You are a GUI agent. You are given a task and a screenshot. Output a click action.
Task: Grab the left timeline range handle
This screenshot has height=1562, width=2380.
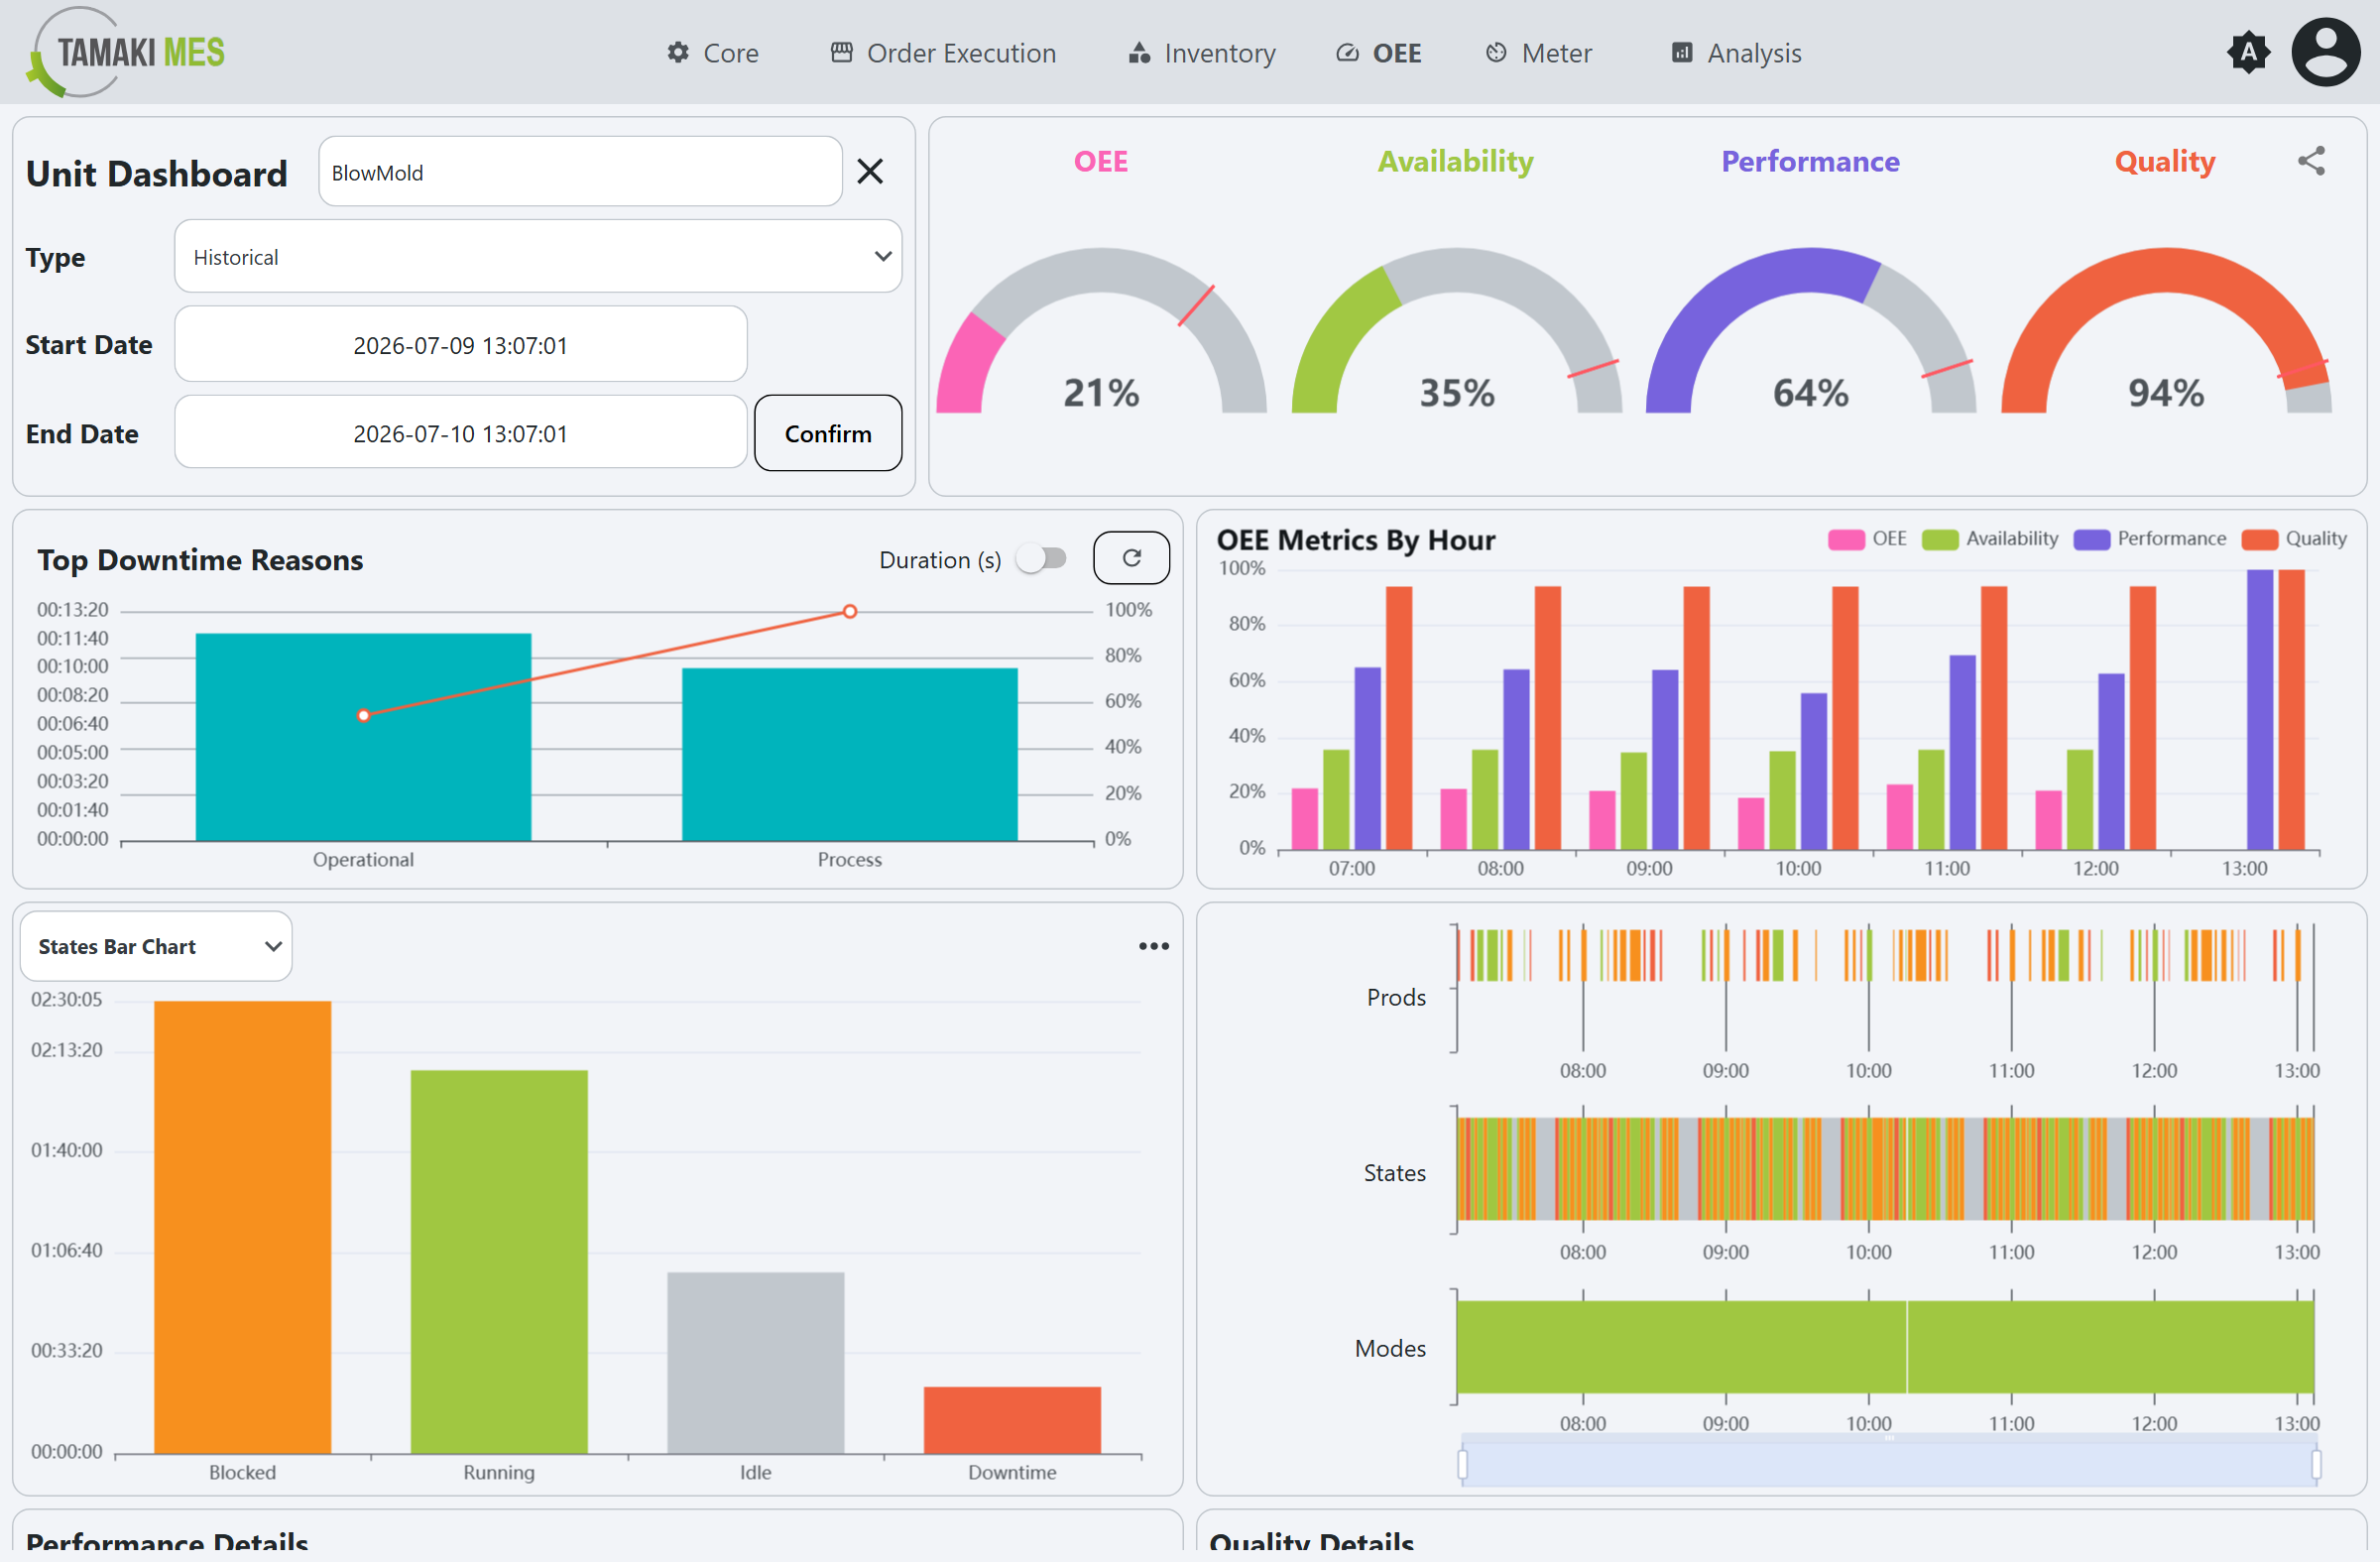(x=1463, y=1464)
